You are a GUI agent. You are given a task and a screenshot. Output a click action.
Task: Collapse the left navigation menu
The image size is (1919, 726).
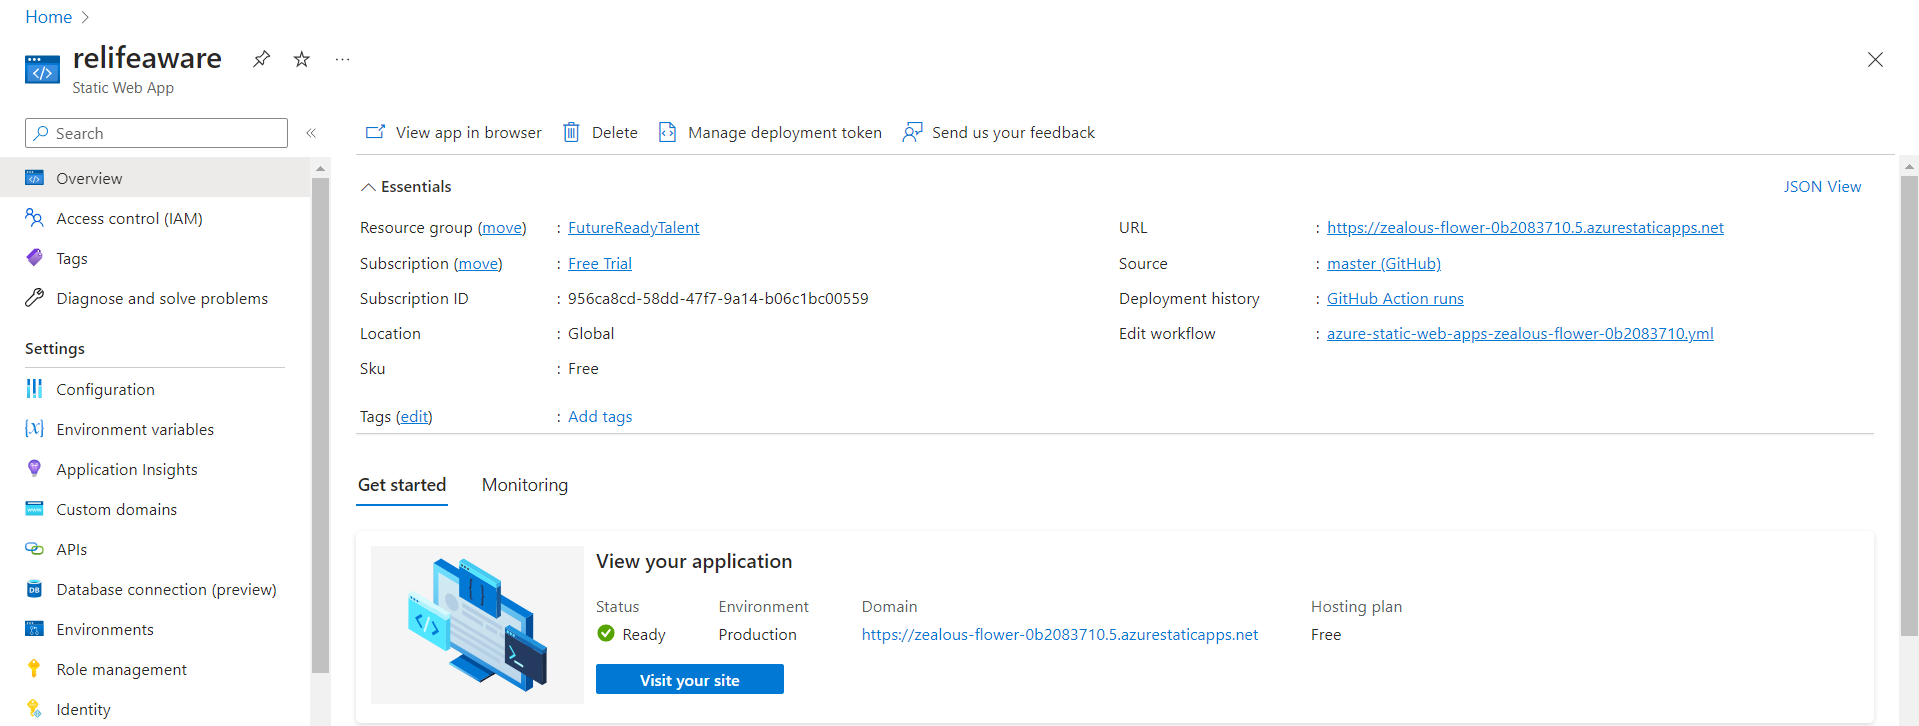pos(311,133)
